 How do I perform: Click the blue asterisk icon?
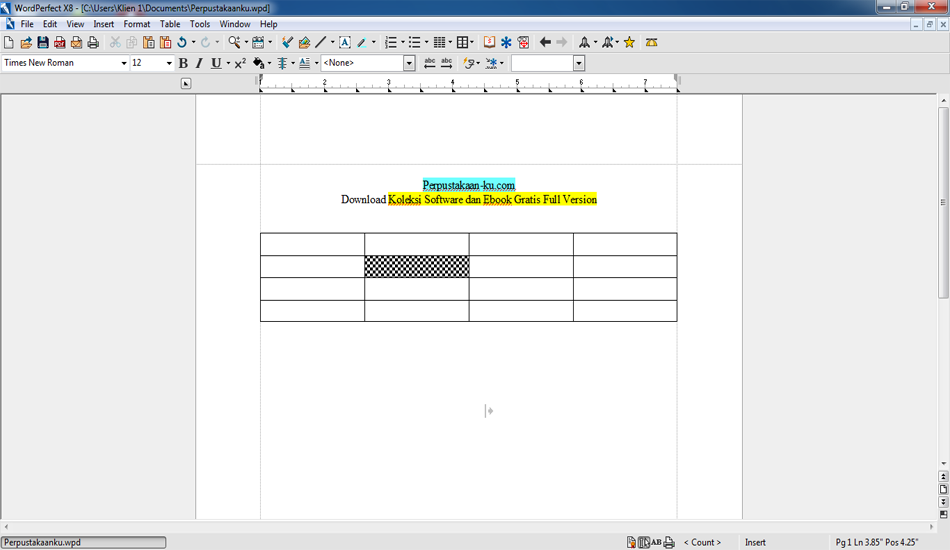pyautogui.click(x=506, y=42)
